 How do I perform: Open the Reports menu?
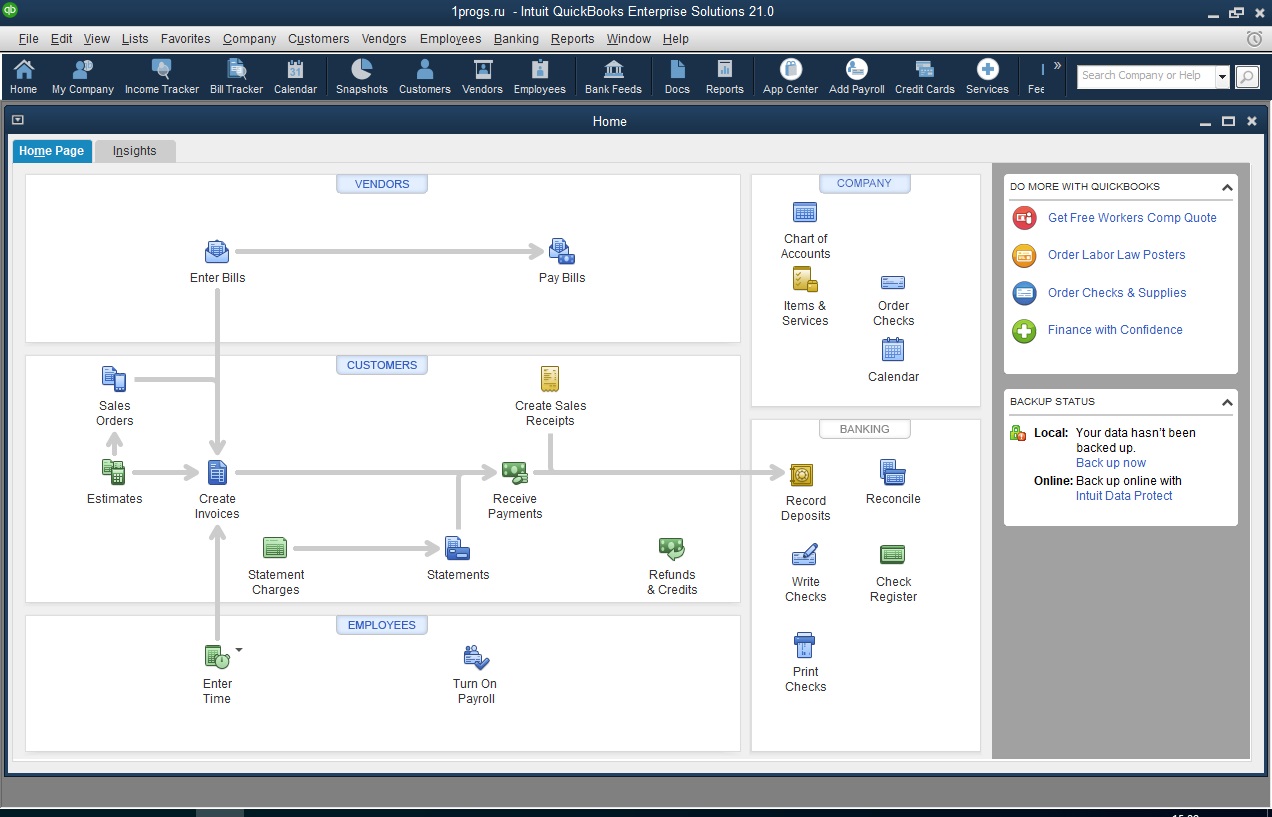pyautogui.click(x=572, y=39)
